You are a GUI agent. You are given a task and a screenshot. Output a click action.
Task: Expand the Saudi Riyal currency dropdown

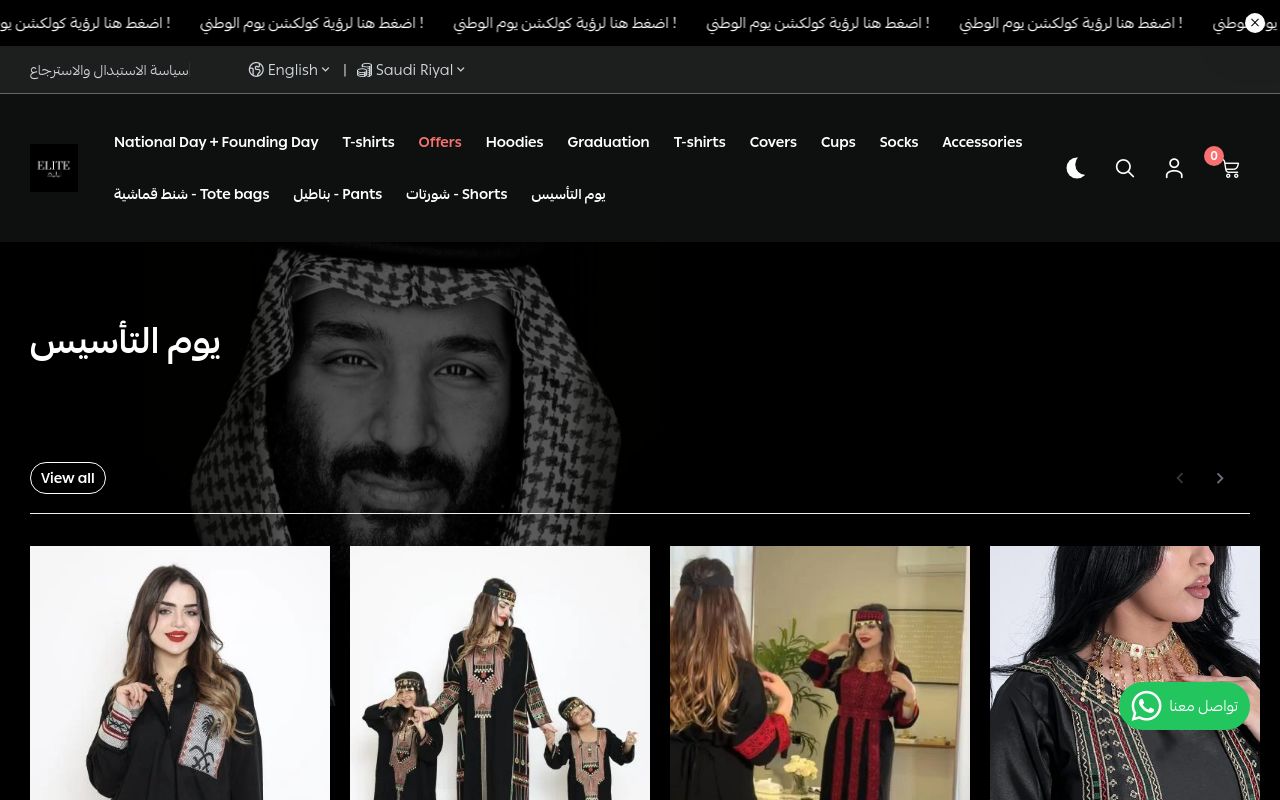click(411, 70)
